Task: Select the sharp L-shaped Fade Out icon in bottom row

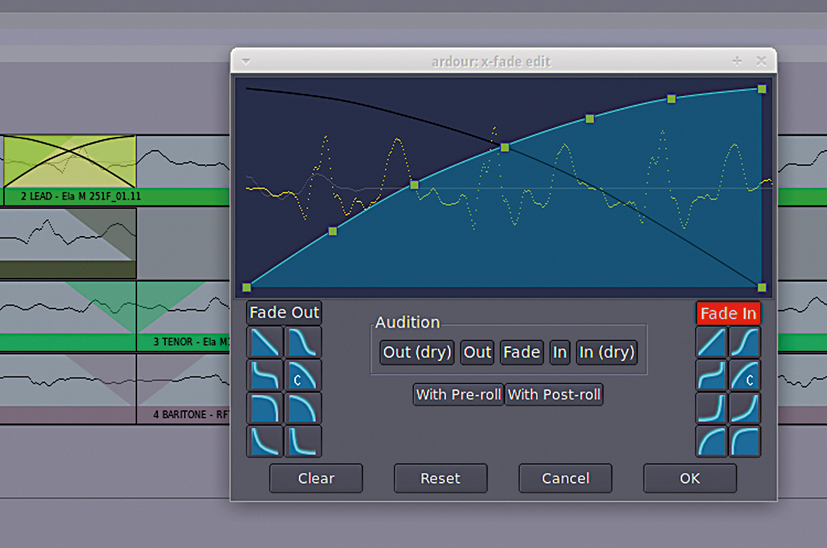Action: pyautogui.click(x=303, y=440)
